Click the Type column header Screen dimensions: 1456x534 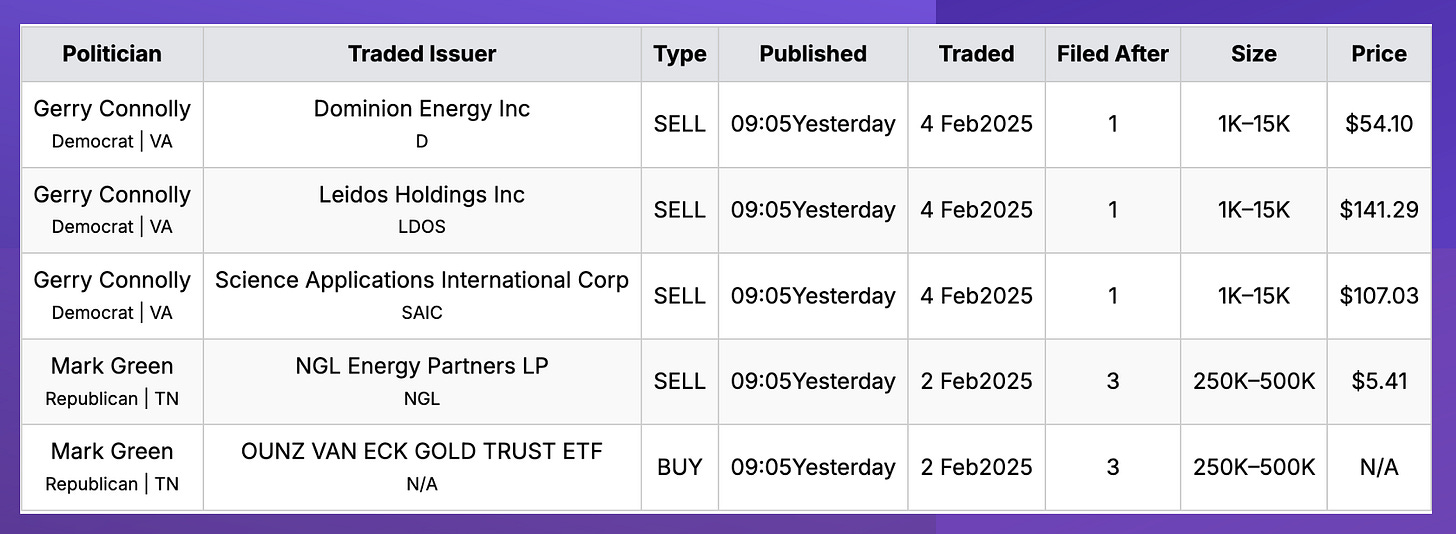coord(680,54)
